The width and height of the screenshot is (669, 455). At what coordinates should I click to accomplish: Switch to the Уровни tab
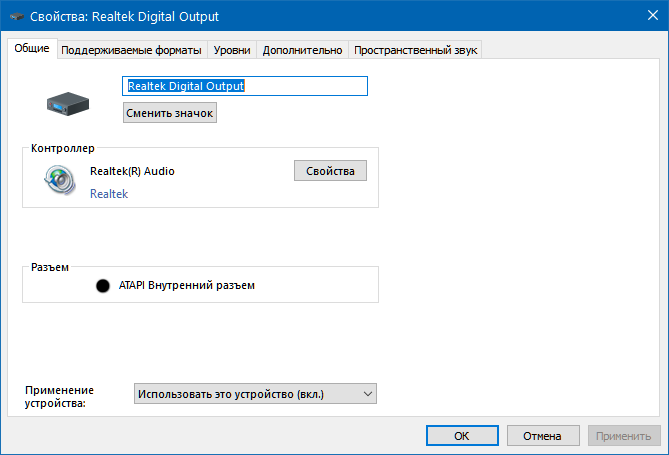click(232, 50)
